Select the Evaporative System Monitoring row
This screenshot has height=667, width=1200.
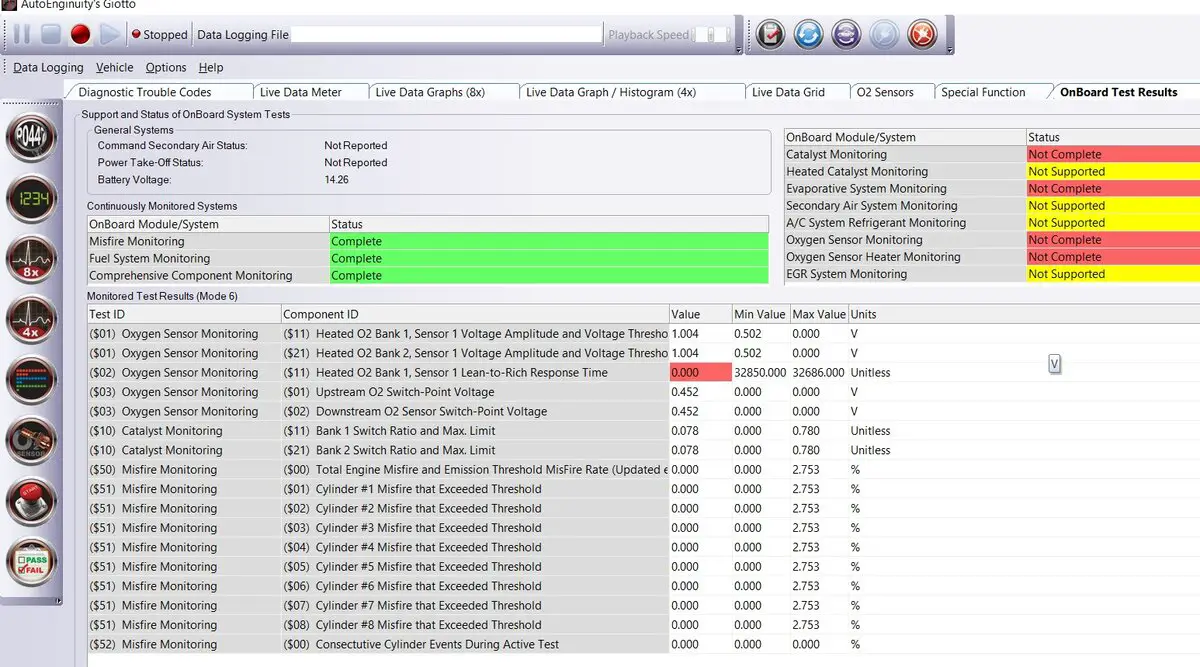(992, 188)
